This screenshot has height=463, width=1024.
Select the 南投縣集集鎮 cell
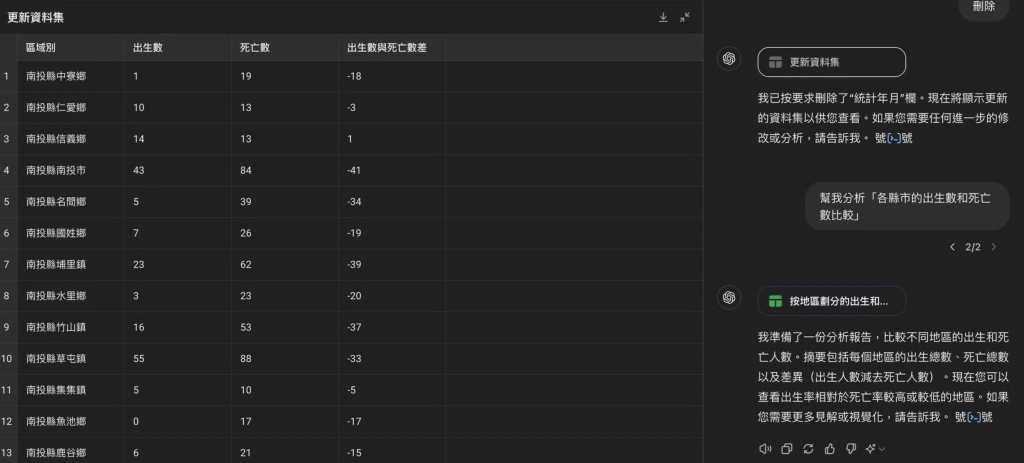(71, 390)
